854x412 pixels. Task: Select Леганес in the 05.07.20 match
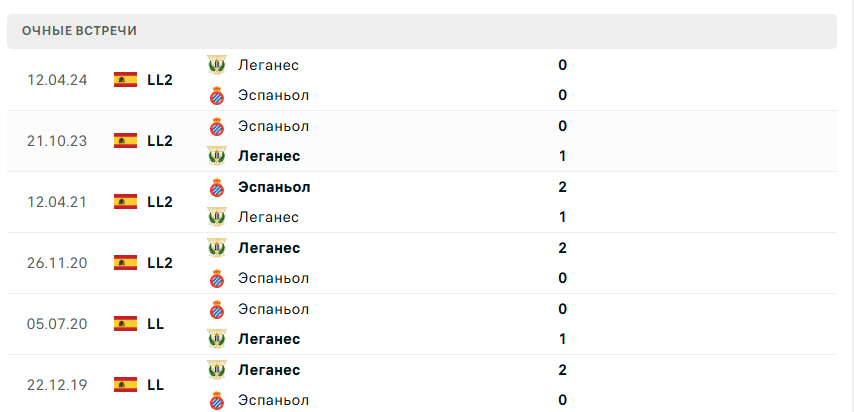tap(269, 339)
